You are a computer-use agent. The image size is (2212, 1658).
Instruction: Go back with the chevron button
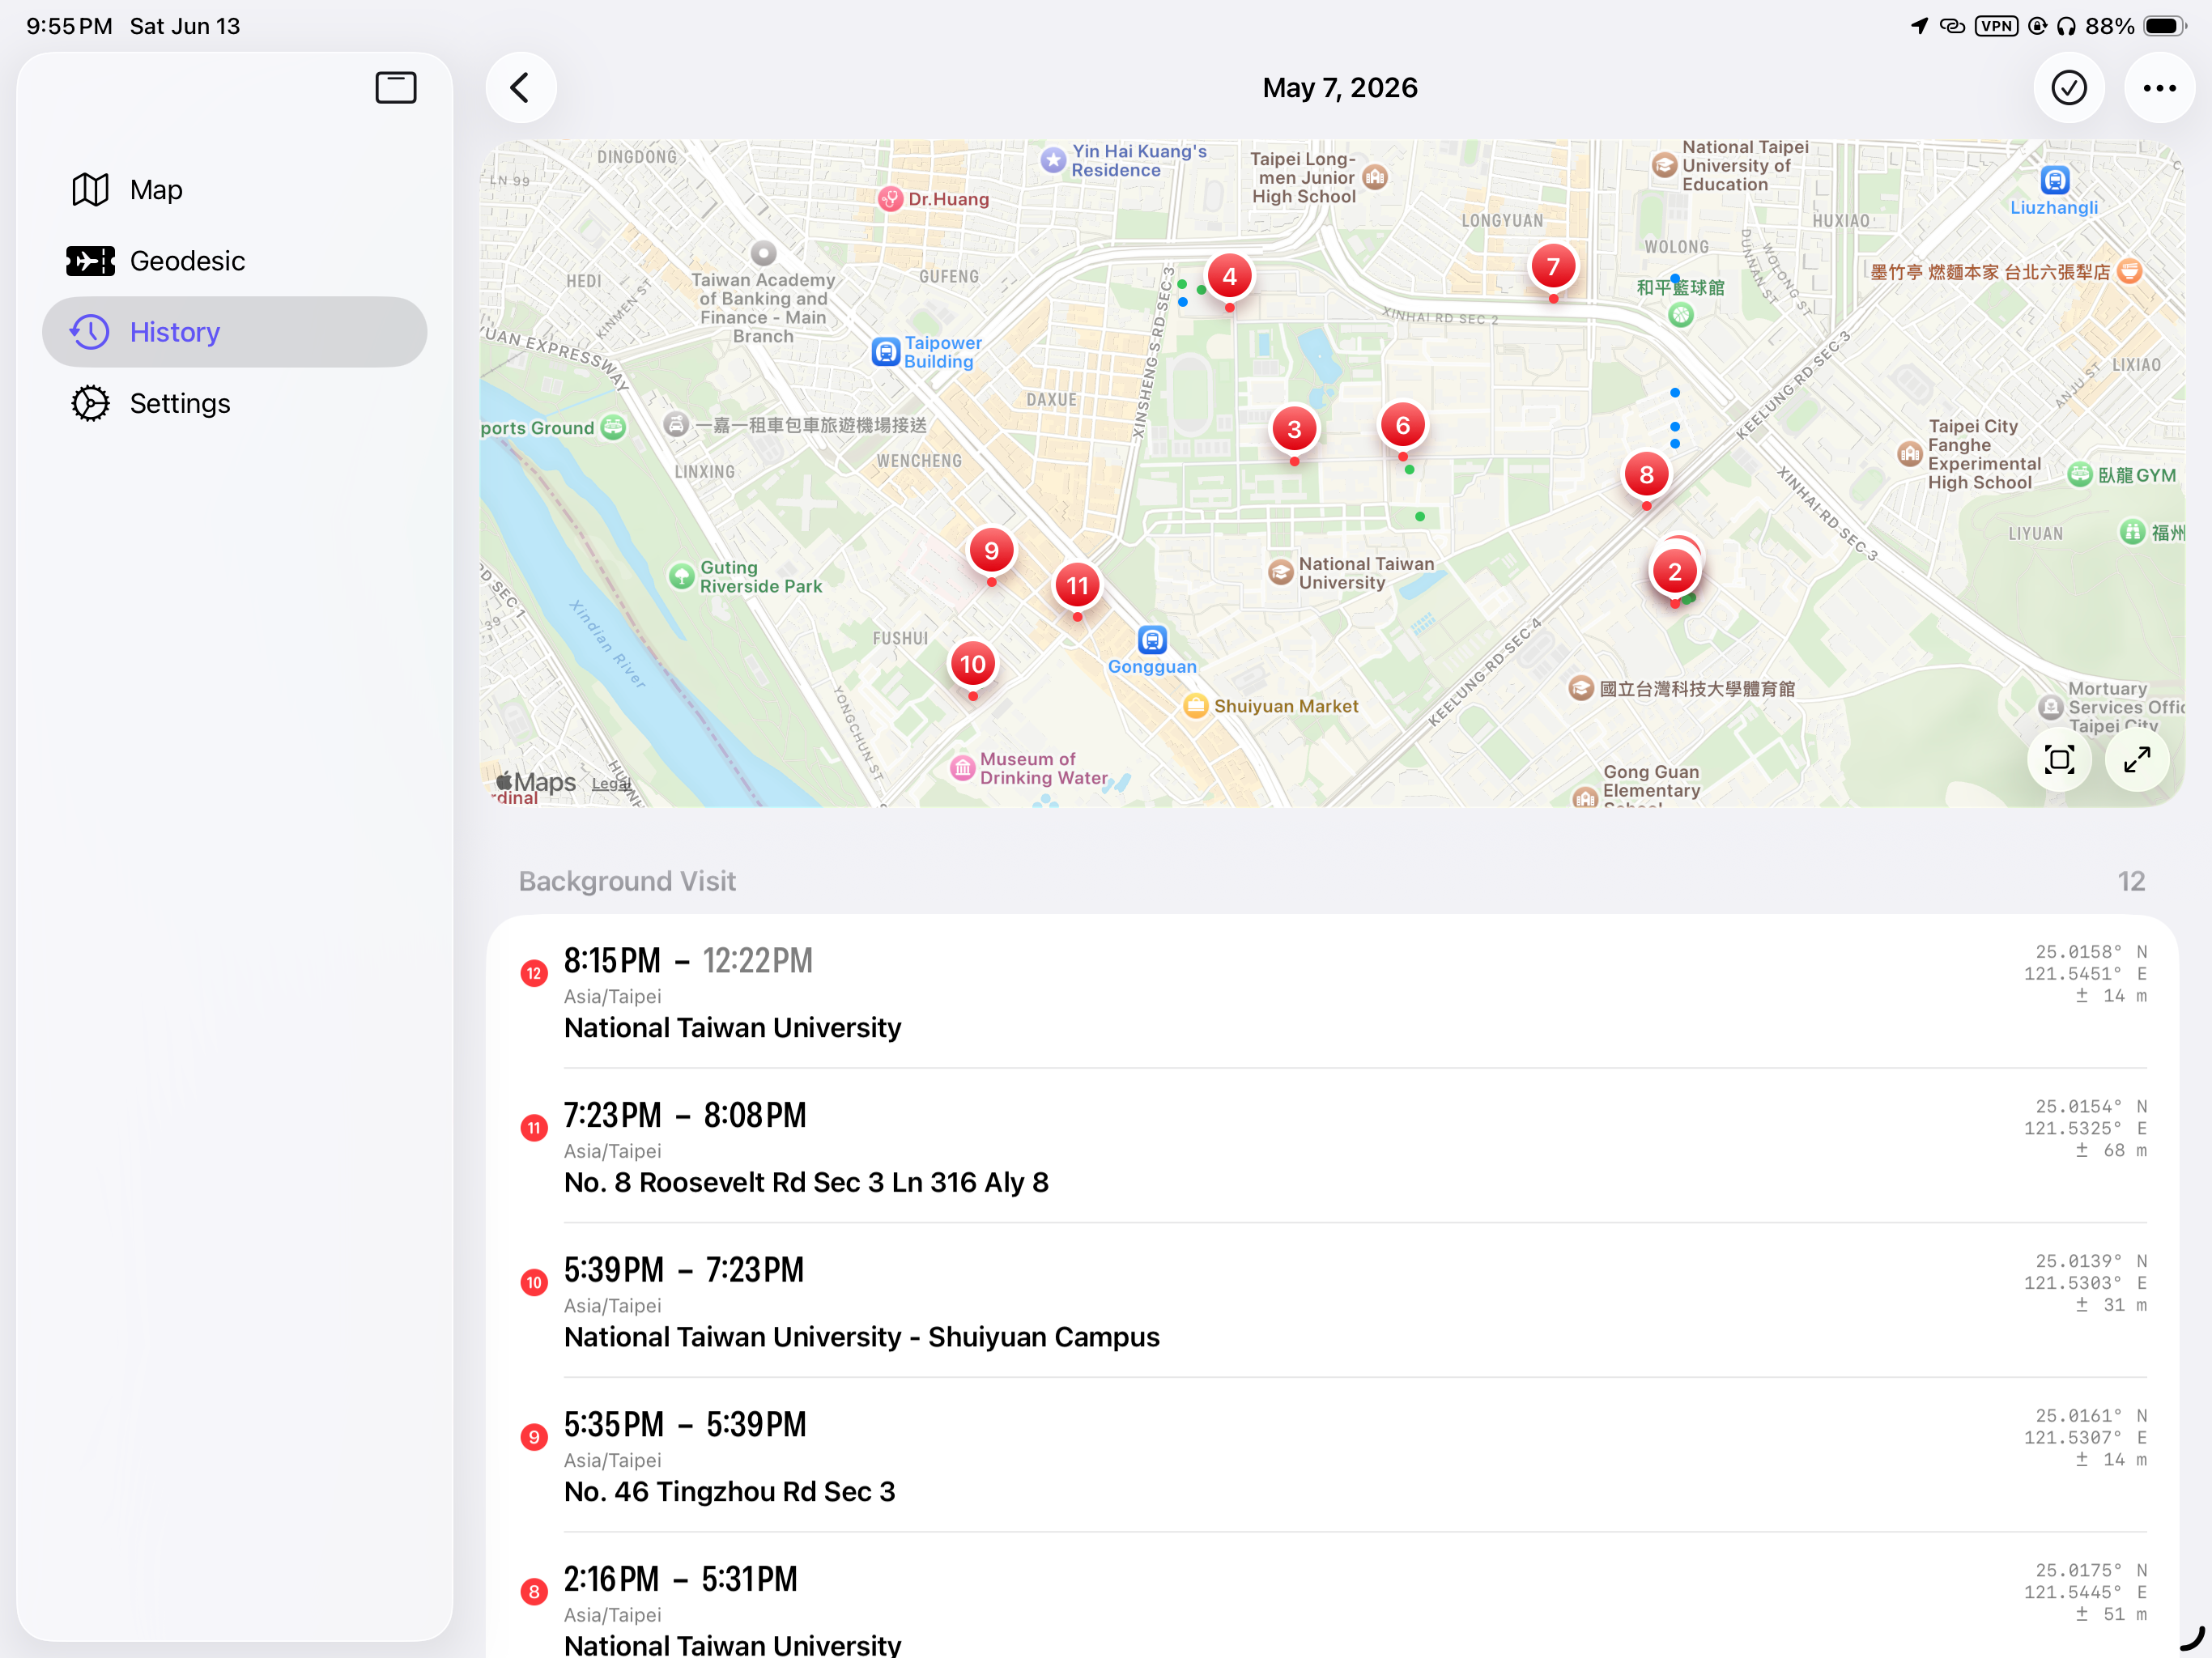click(520, 88)
